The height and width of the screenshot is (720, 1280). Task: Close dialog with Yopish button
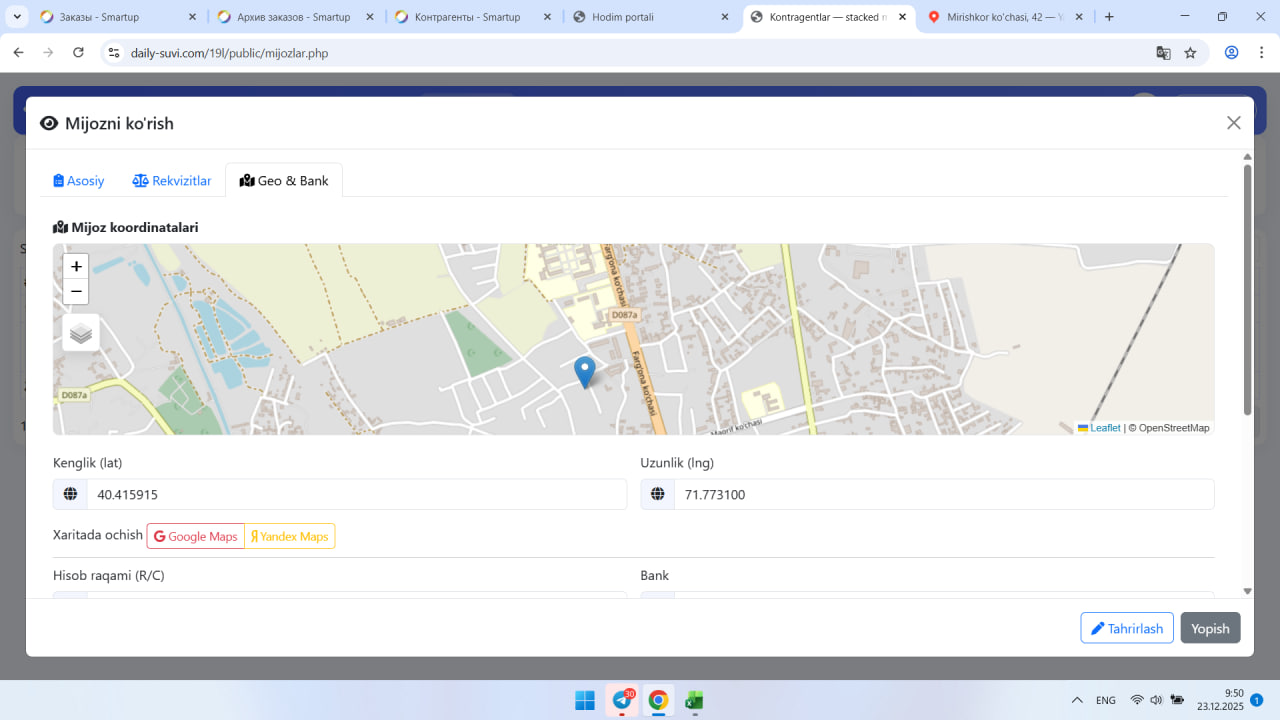click(x=1210, y=628)
